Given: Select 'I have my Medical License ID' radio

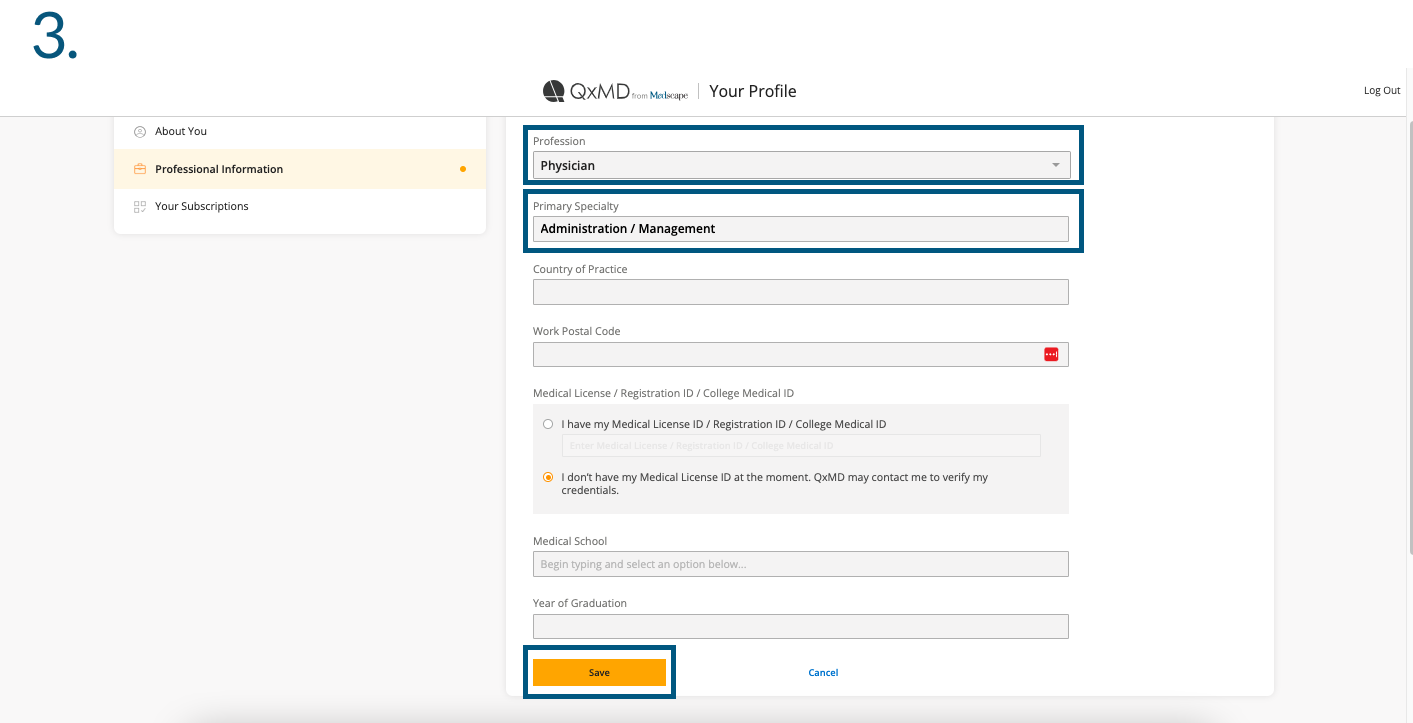Looking at the screenshot, I should pos(548,424).
